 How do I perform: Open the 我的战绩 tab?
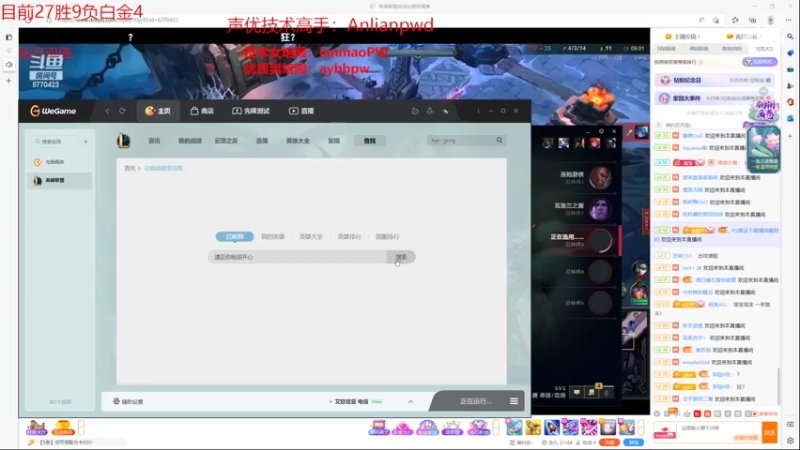[x=190, y=141]
